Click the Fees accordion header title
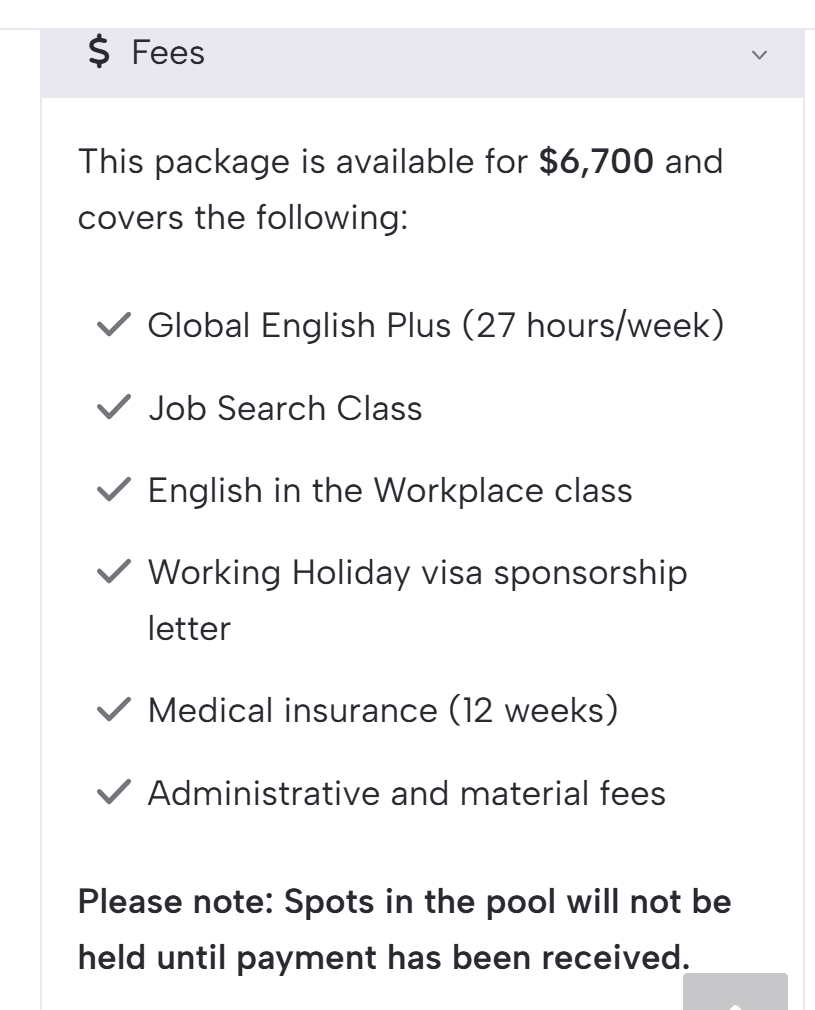 click(168, 52)
